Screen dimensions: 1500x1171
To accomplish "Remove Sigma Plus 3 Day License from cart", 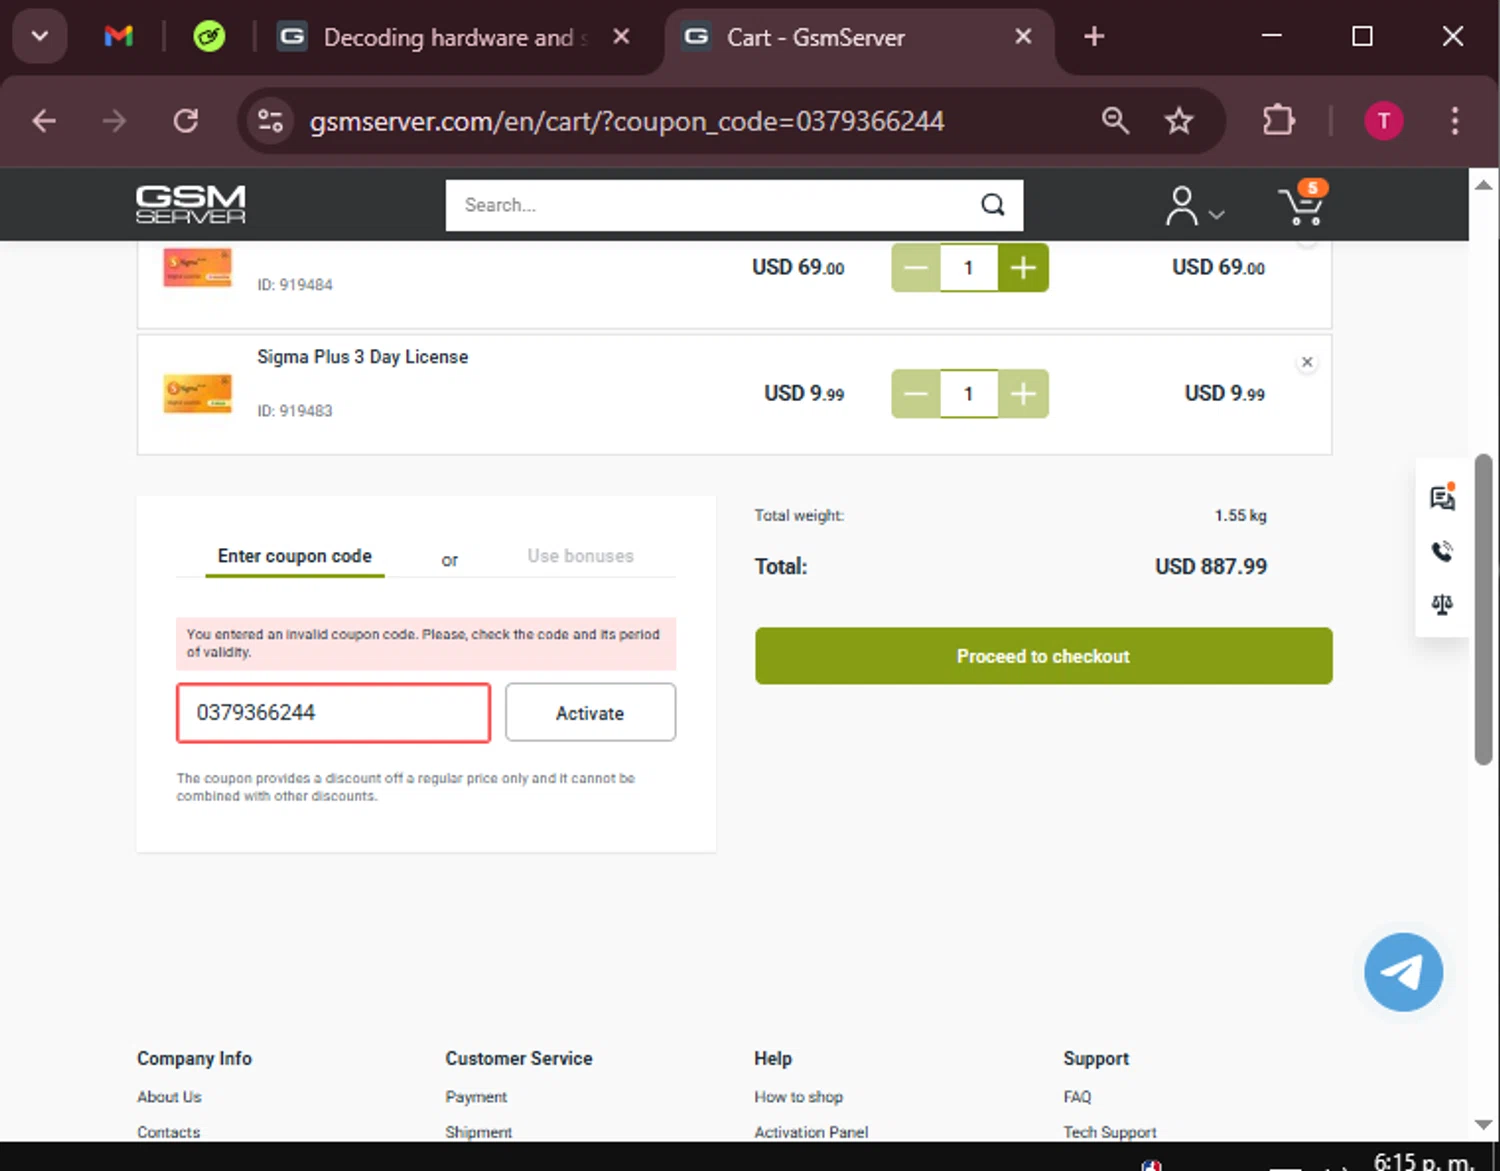I will click(1307, 362).
